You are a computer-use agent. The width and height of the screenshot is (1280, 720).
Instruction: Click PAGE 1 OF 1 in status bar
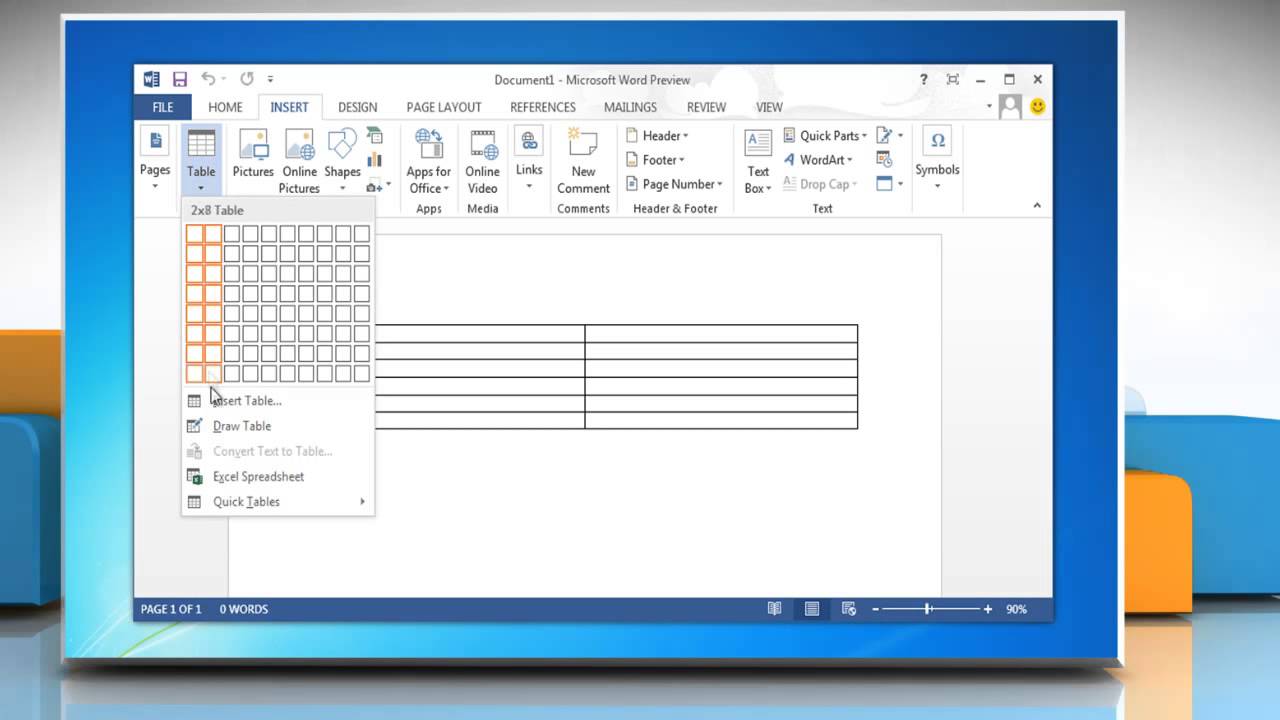(x=171, y=609)
